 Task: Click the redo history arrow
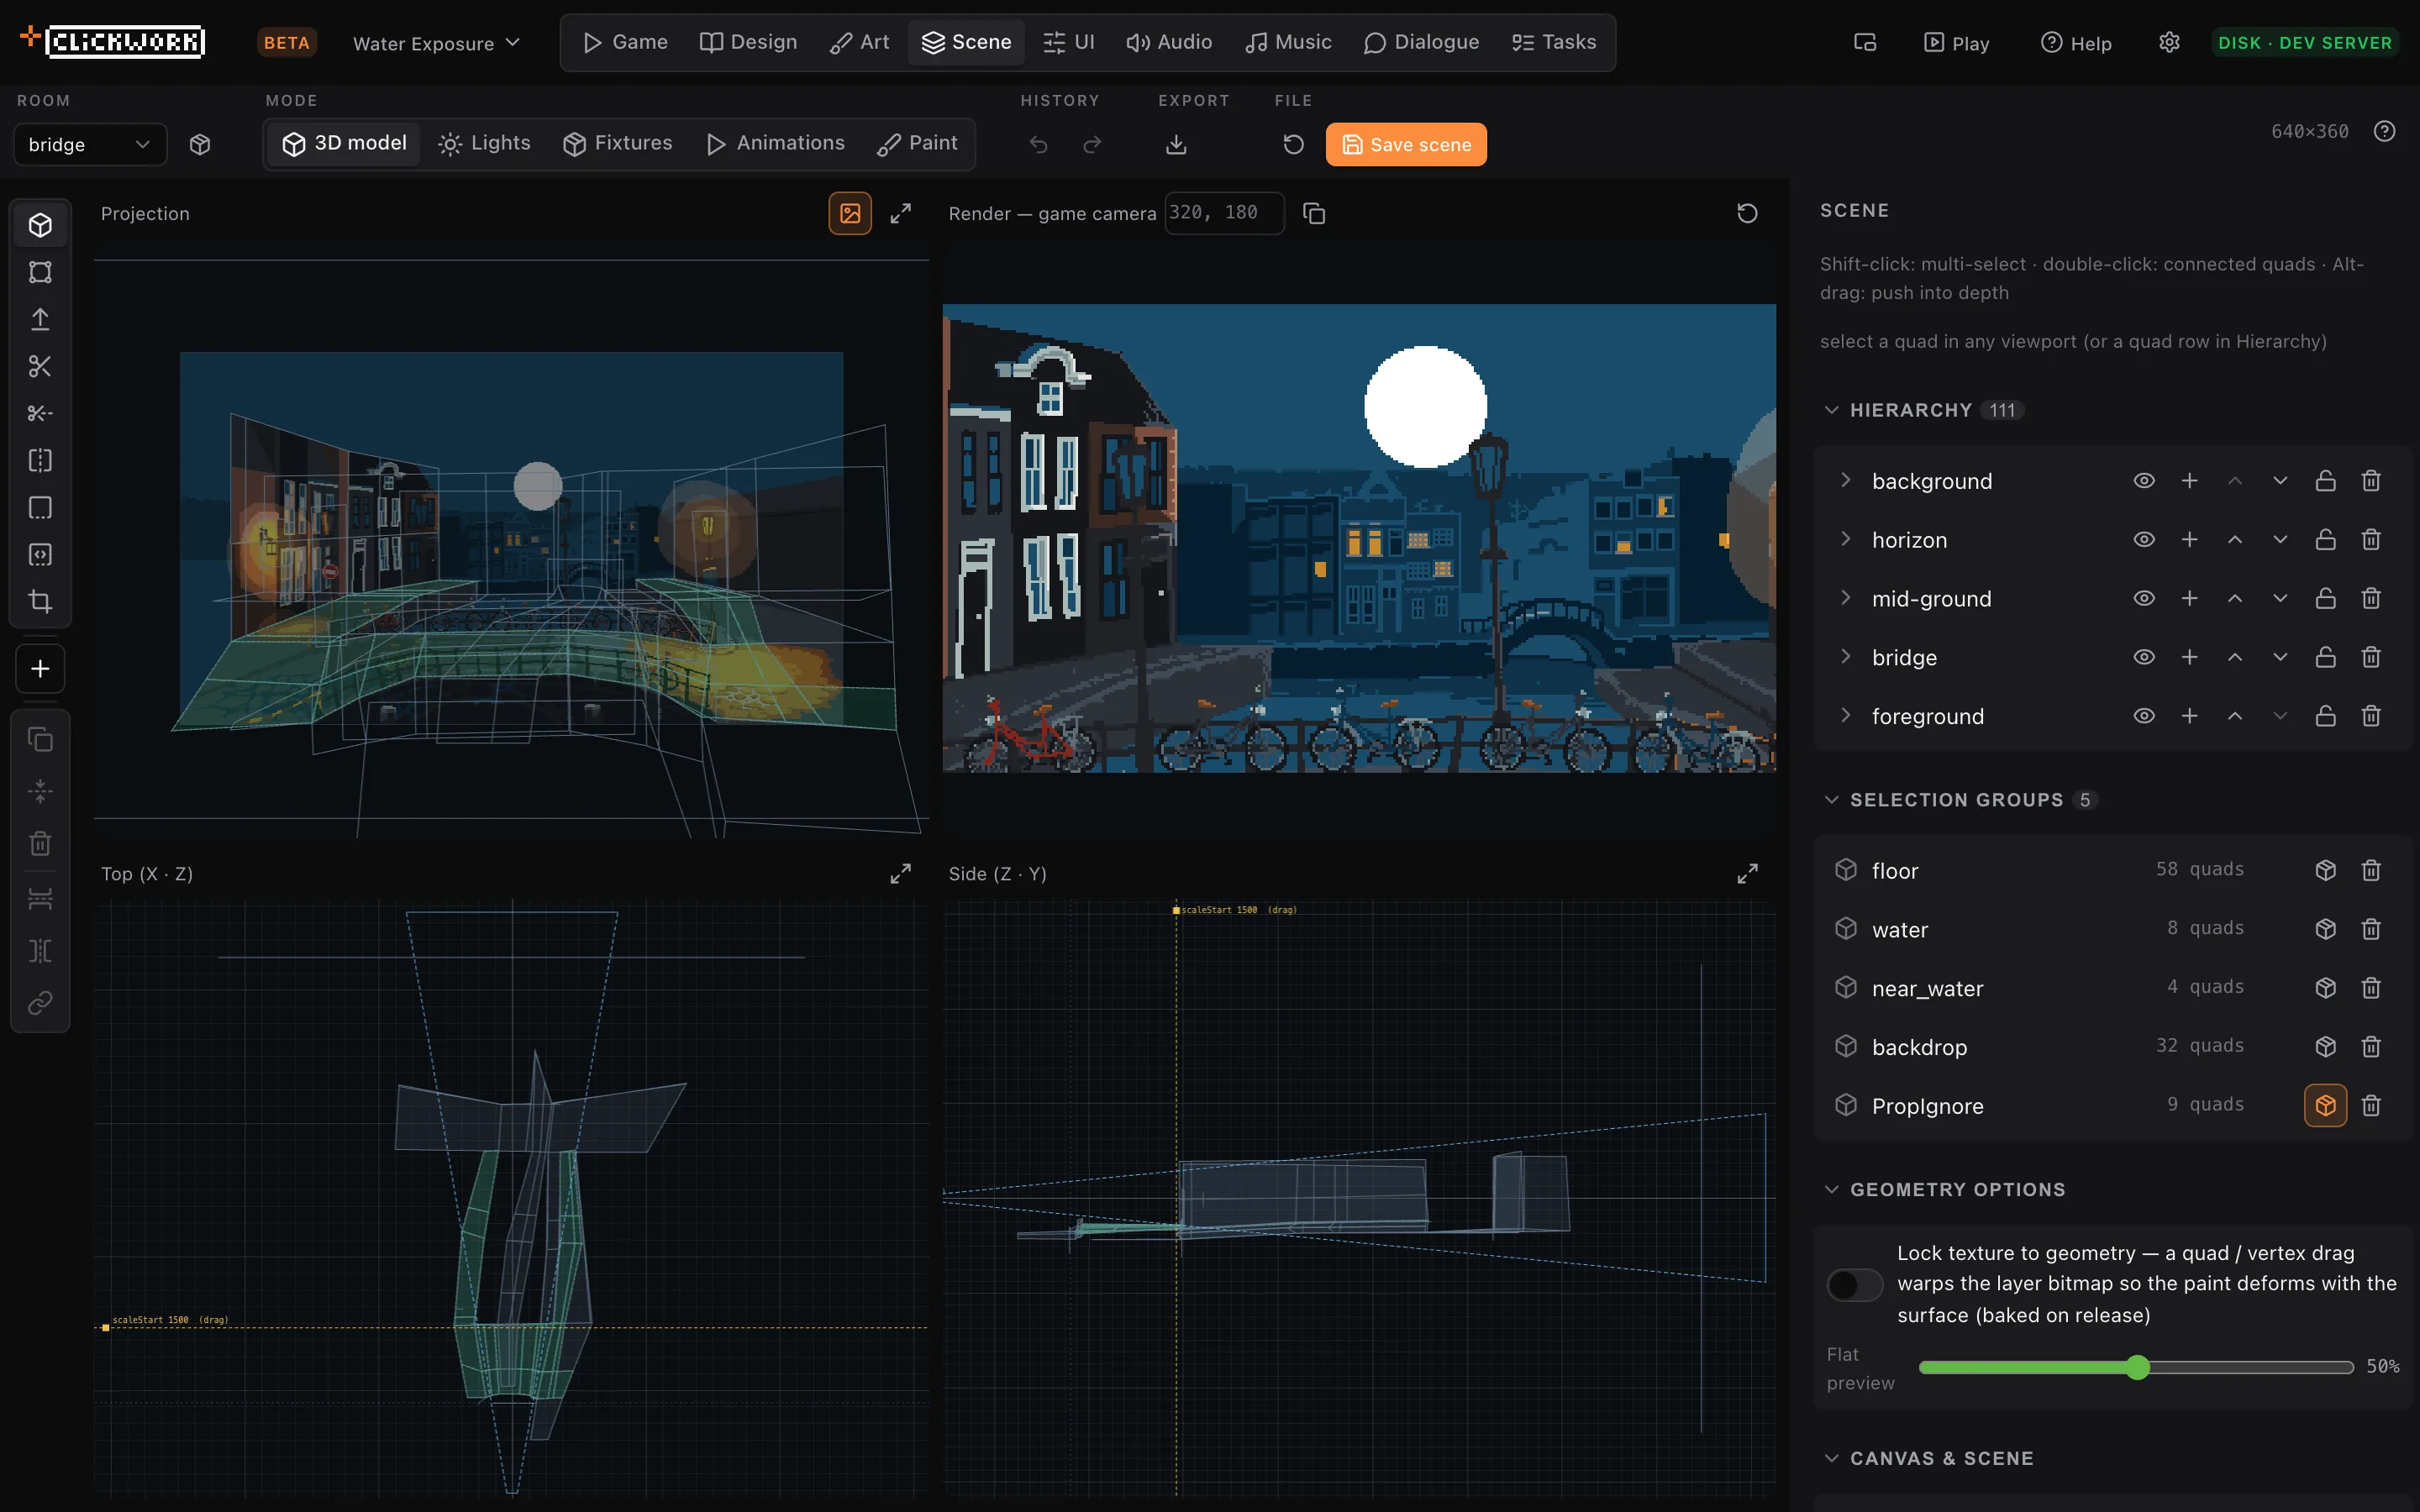coord(1092,144)
